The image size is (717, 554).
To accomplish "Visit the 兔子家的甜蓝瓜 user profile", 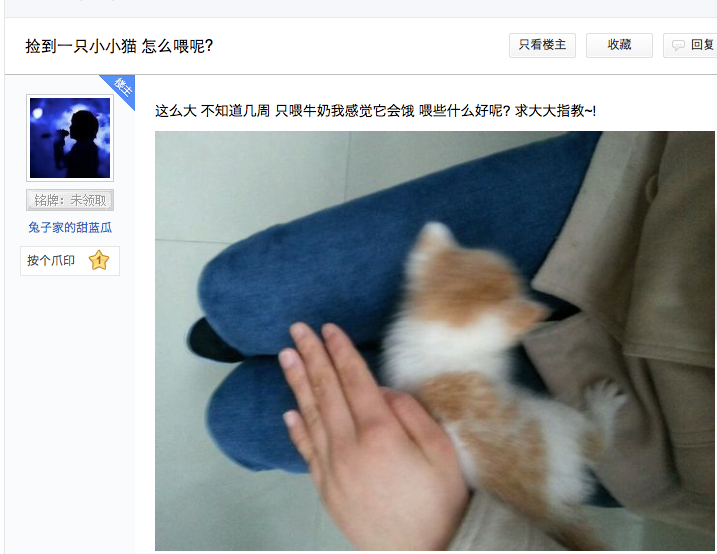I will coord(70,228).
